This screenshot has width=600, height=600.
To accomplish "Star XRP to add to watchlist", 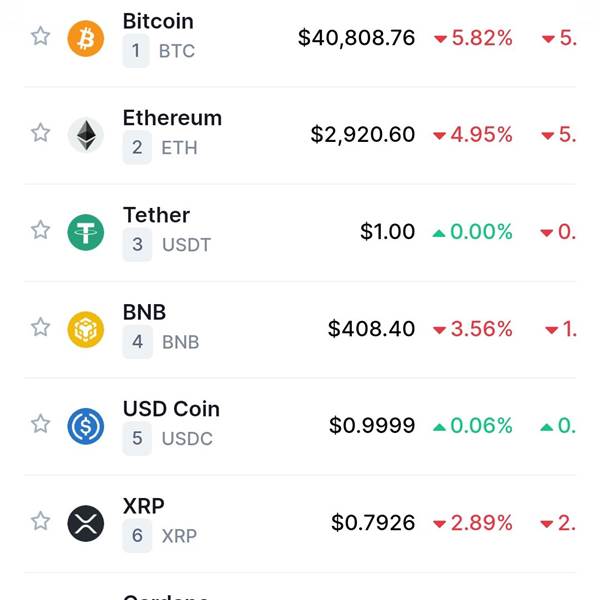I will pyautogui.click(x=40, y=521).
